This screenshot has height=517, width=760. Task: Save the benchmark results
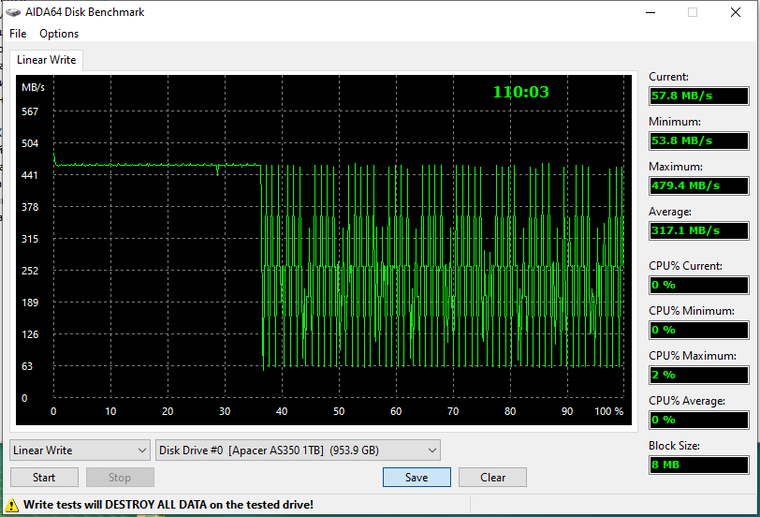pyautogui.click(x=416, y=477)
